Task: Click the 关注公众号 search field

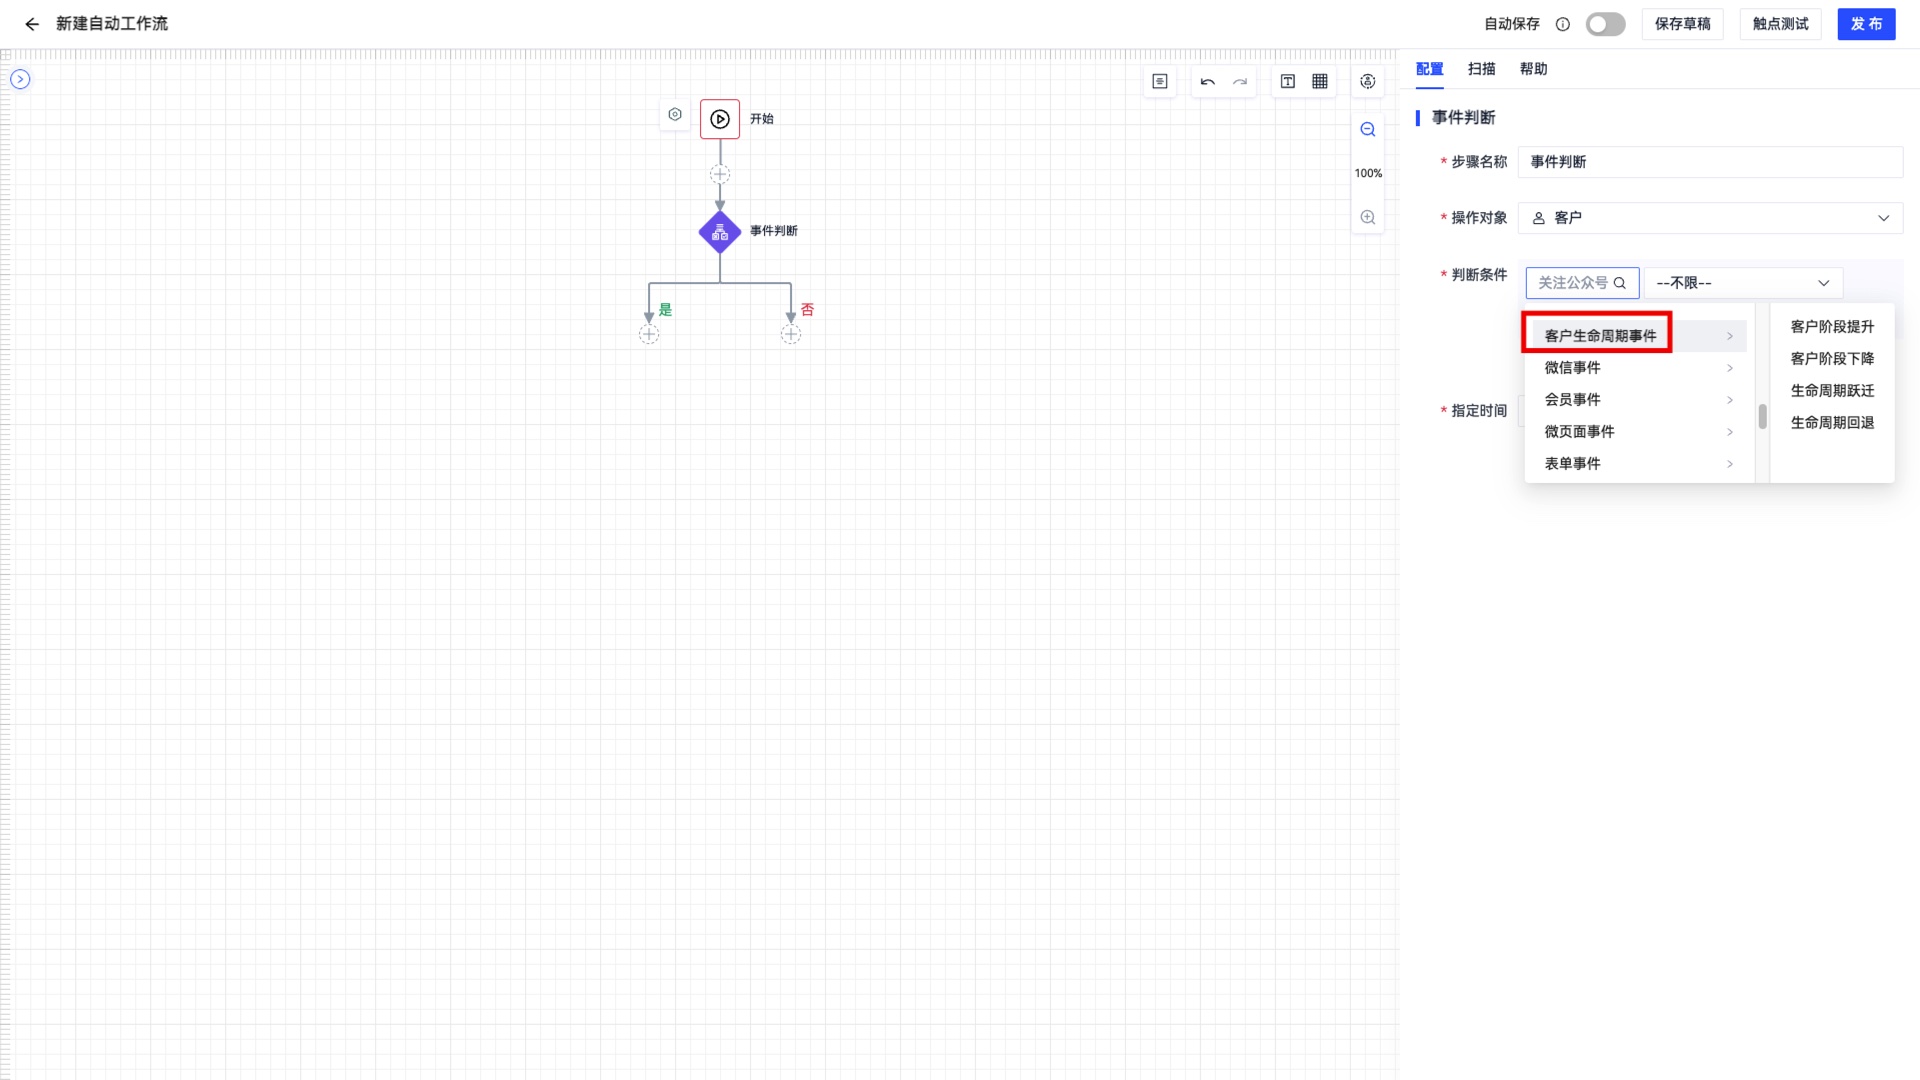Action: pyautogui.click(x=1582, y=283)
